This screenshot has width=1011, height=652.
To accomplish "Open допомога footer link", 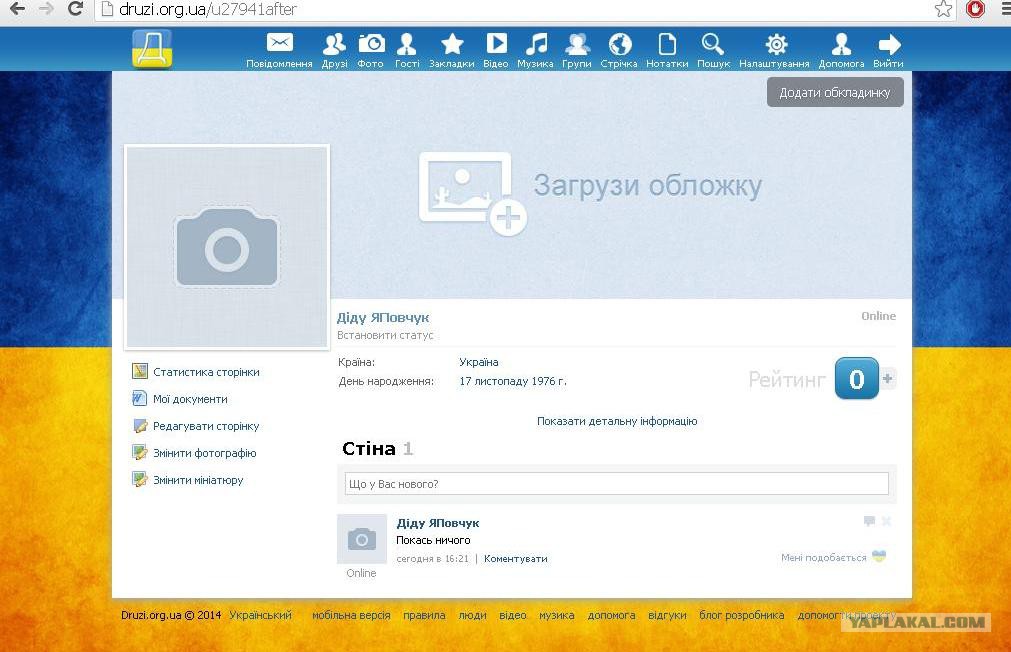I will click(611, 615).
